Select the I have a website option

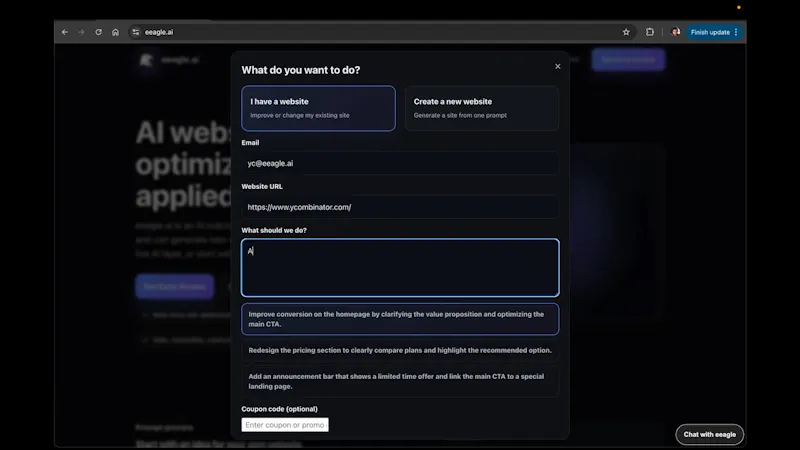click(x=318, y=108)
